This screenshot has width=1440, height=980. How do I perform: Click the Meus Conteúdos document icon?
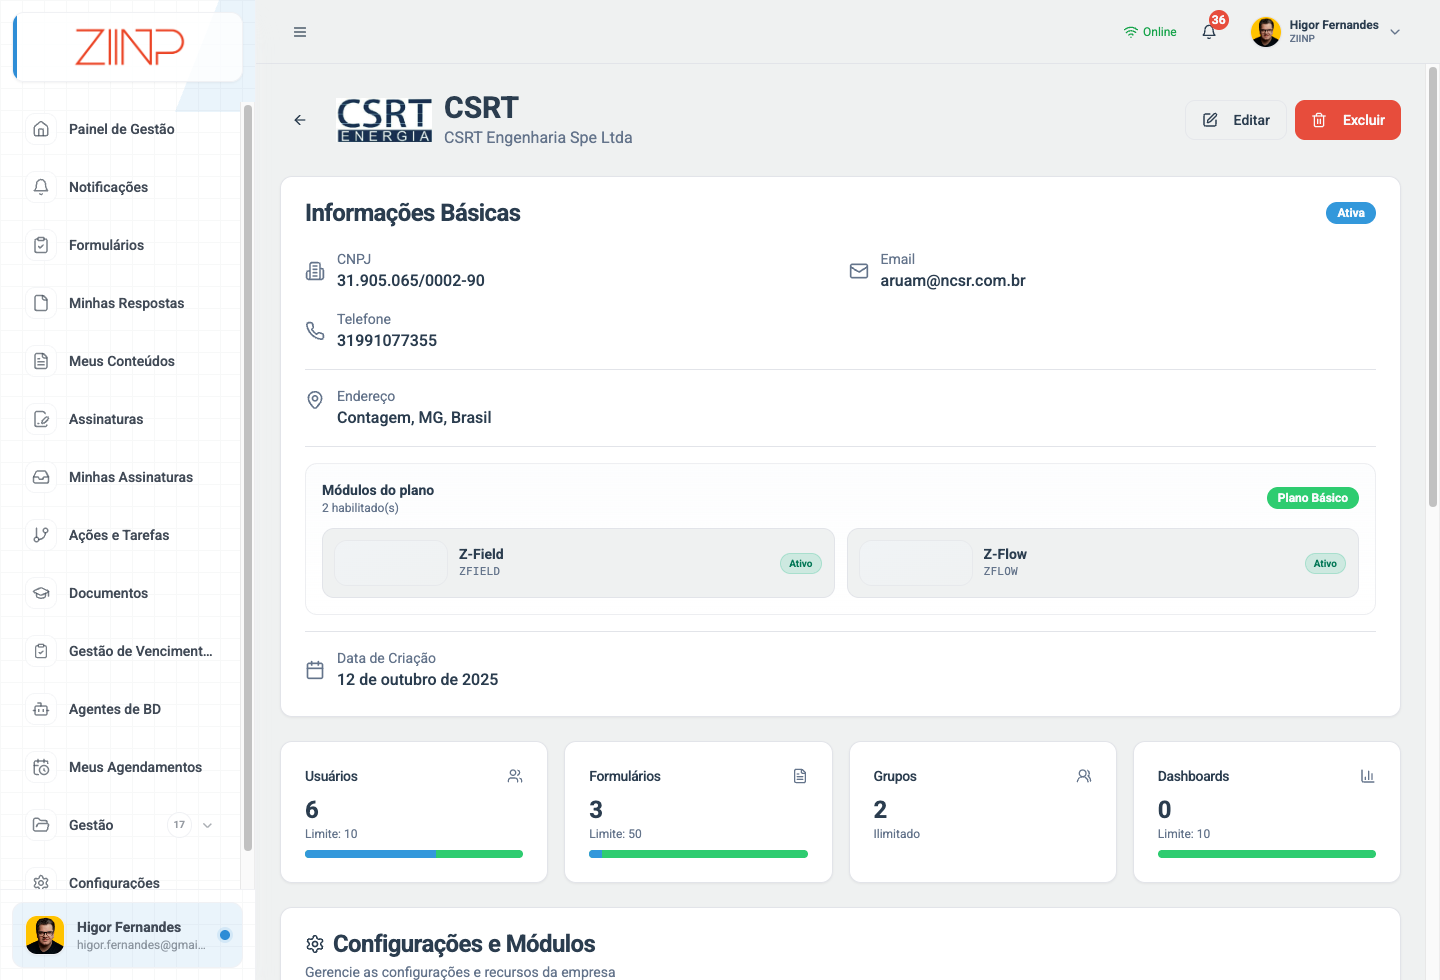[x=41, y=361]
